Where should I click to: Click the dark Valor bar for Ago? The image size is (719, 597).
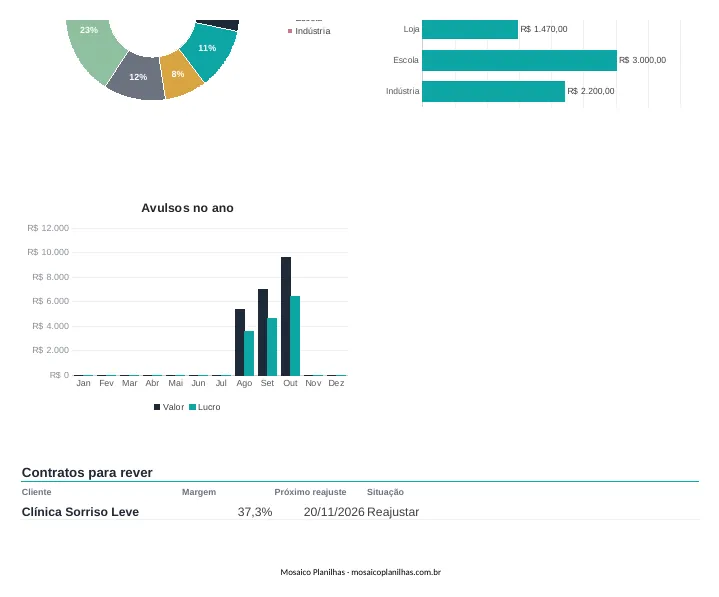tap(240, 343)
